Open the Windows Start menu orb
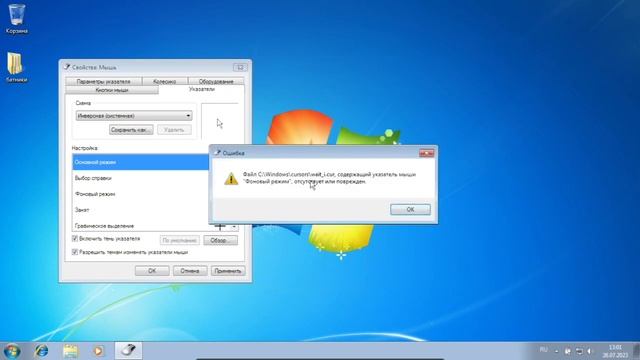640x360 pixels. 12,351
